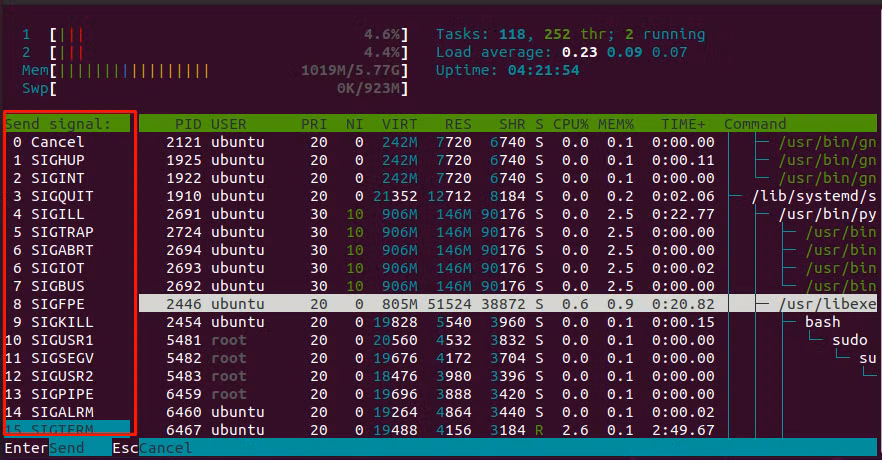Click the Send signal panel title

[x=58, y=124]
